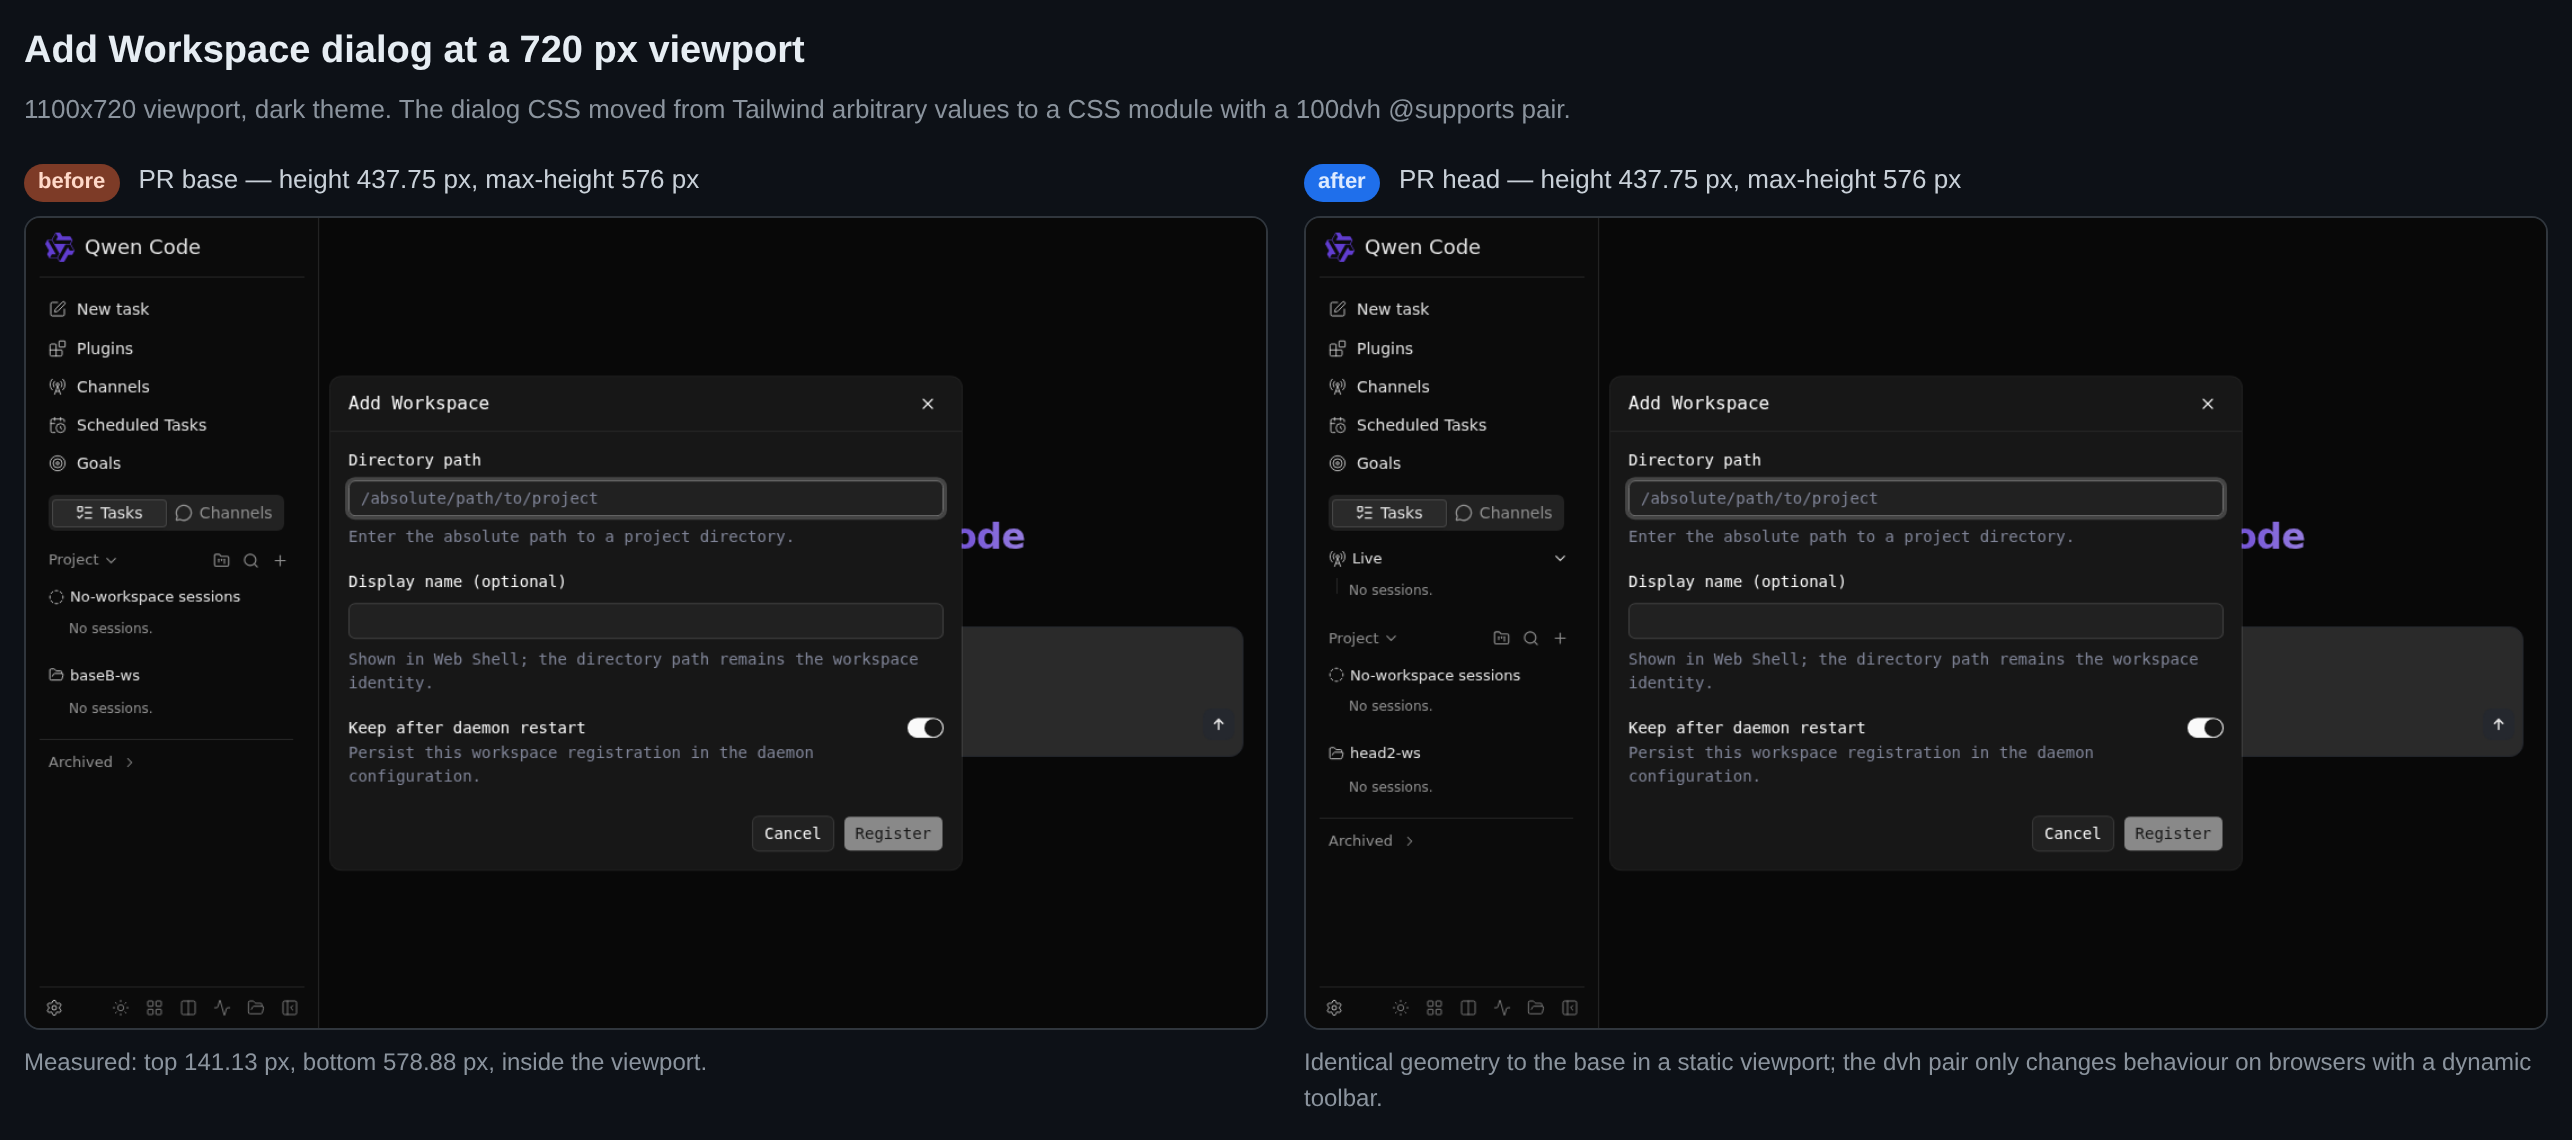Switch to the Channels tab in the after panel
The width and height of the screenshot is (2572, 1140).
1504,513
